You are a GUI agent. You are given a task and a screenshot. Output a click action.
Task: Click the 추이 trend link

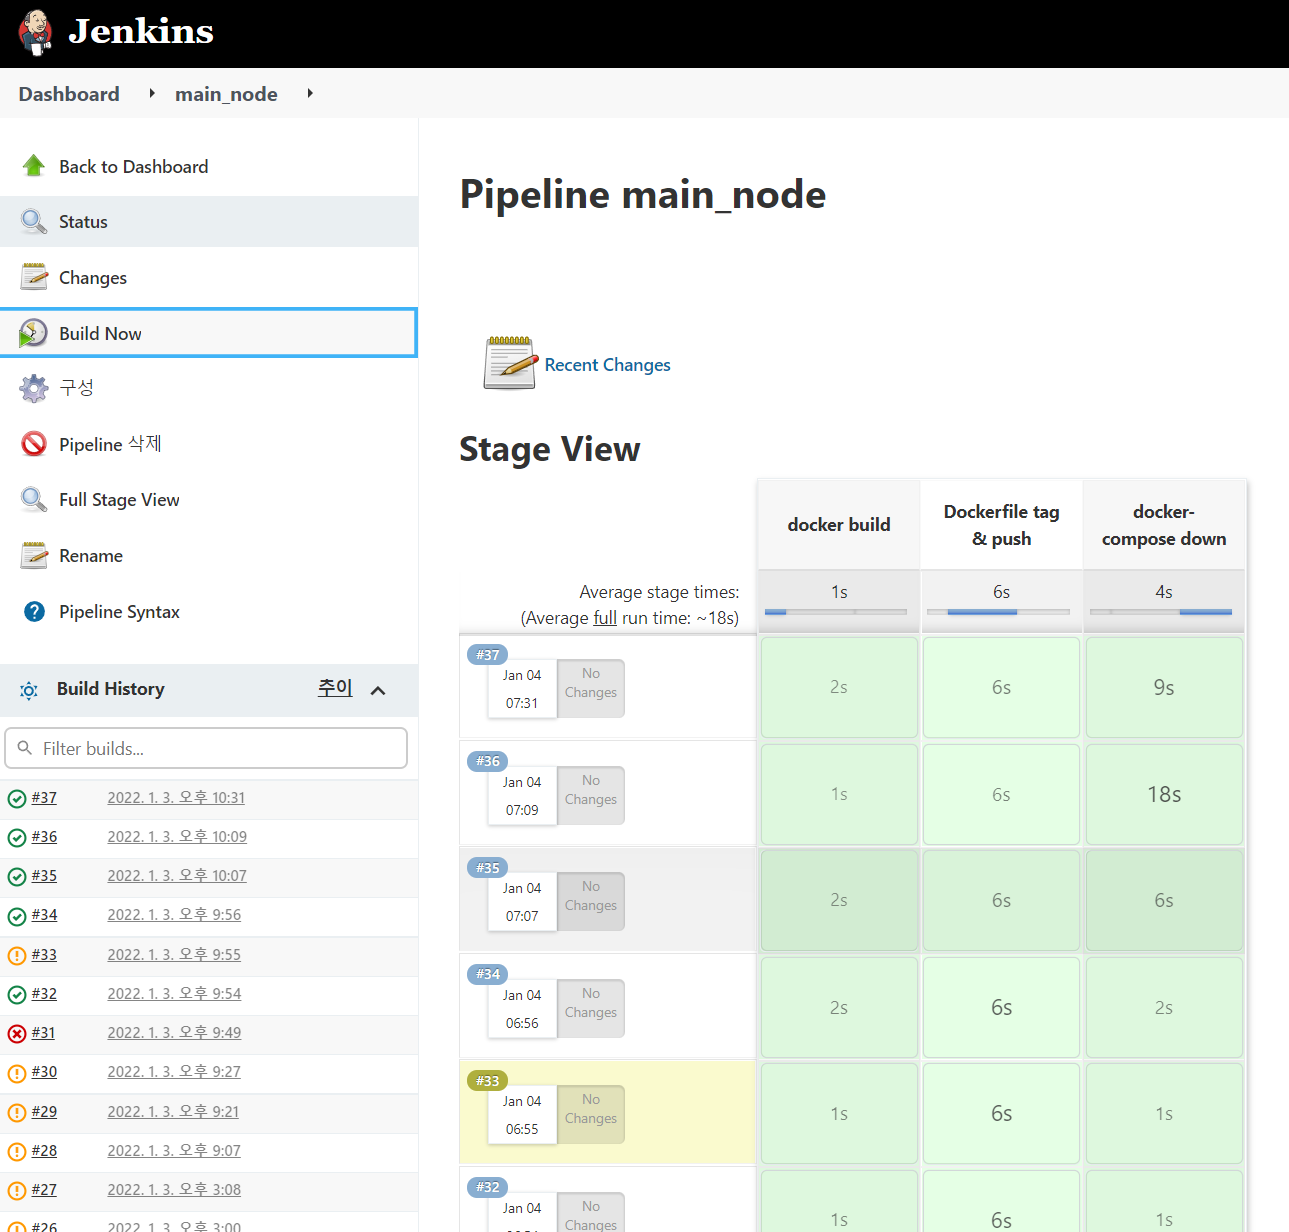(335, 688)
